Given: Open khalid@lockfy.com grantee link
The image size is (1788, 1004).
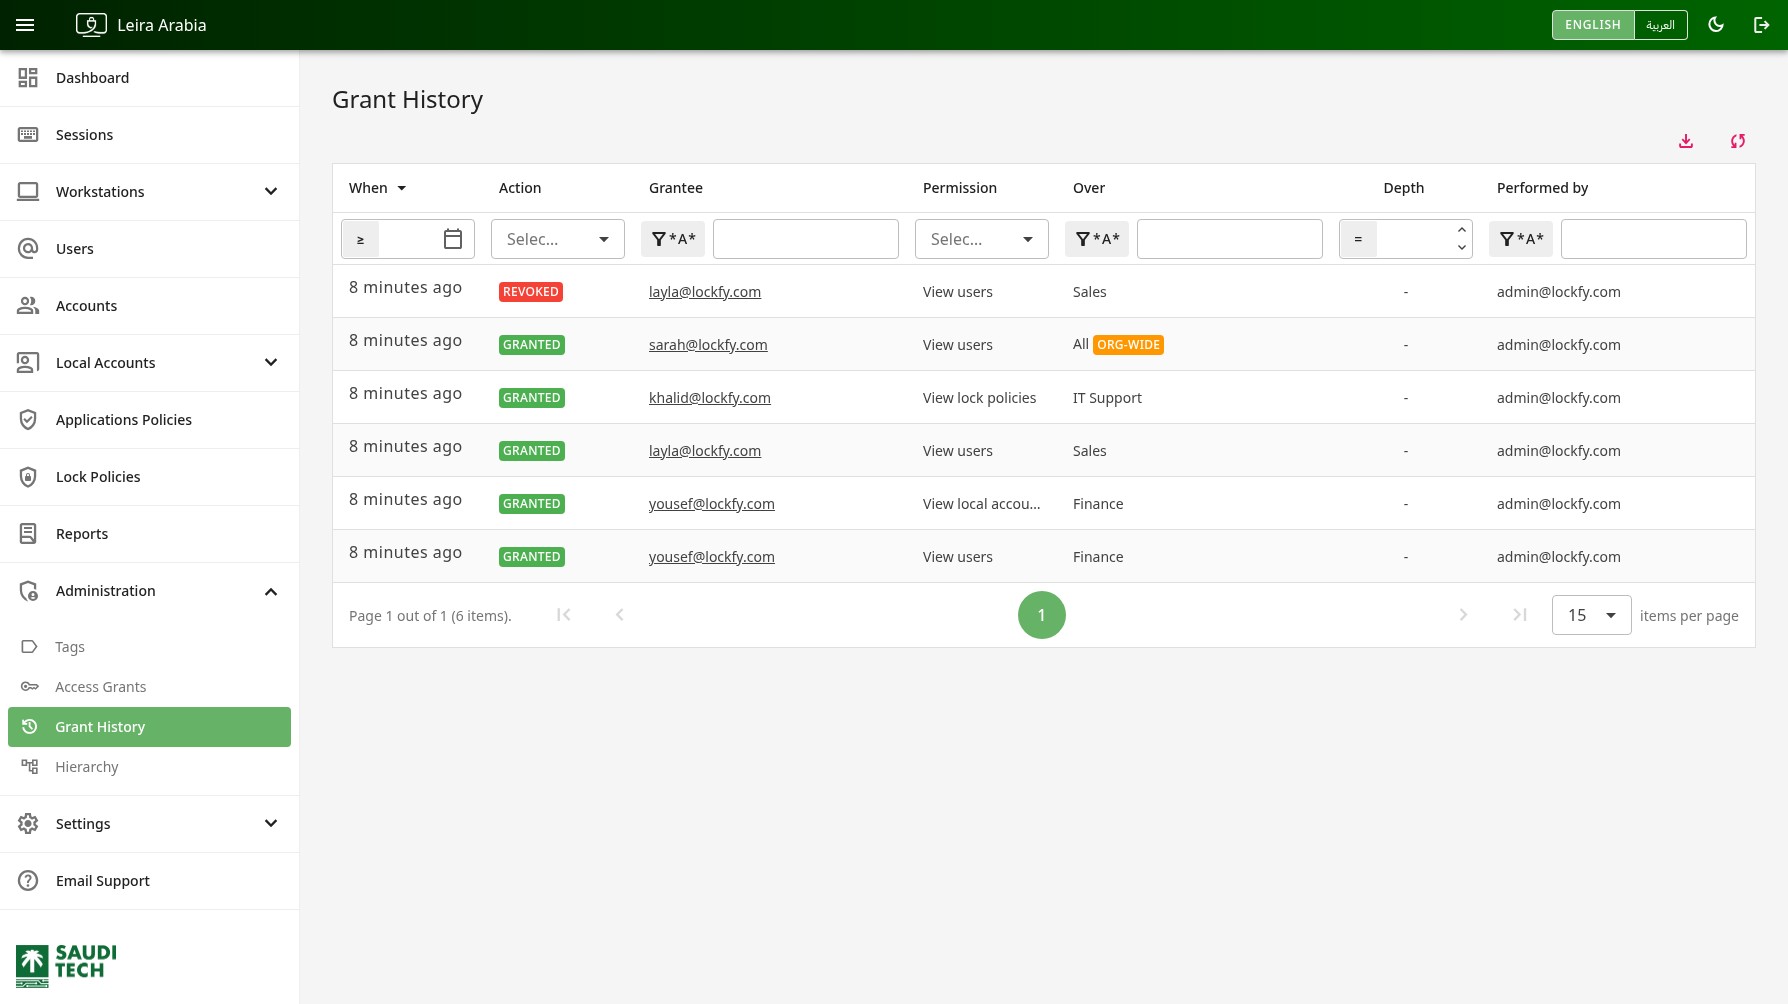Looking at the screenshot, I should 710,398.
